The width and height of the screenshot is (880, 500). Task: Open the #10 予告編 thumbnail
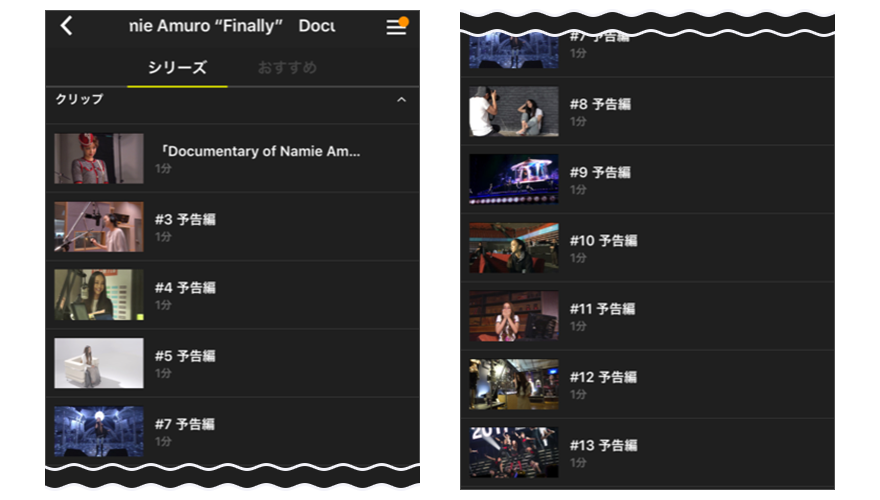514,247
